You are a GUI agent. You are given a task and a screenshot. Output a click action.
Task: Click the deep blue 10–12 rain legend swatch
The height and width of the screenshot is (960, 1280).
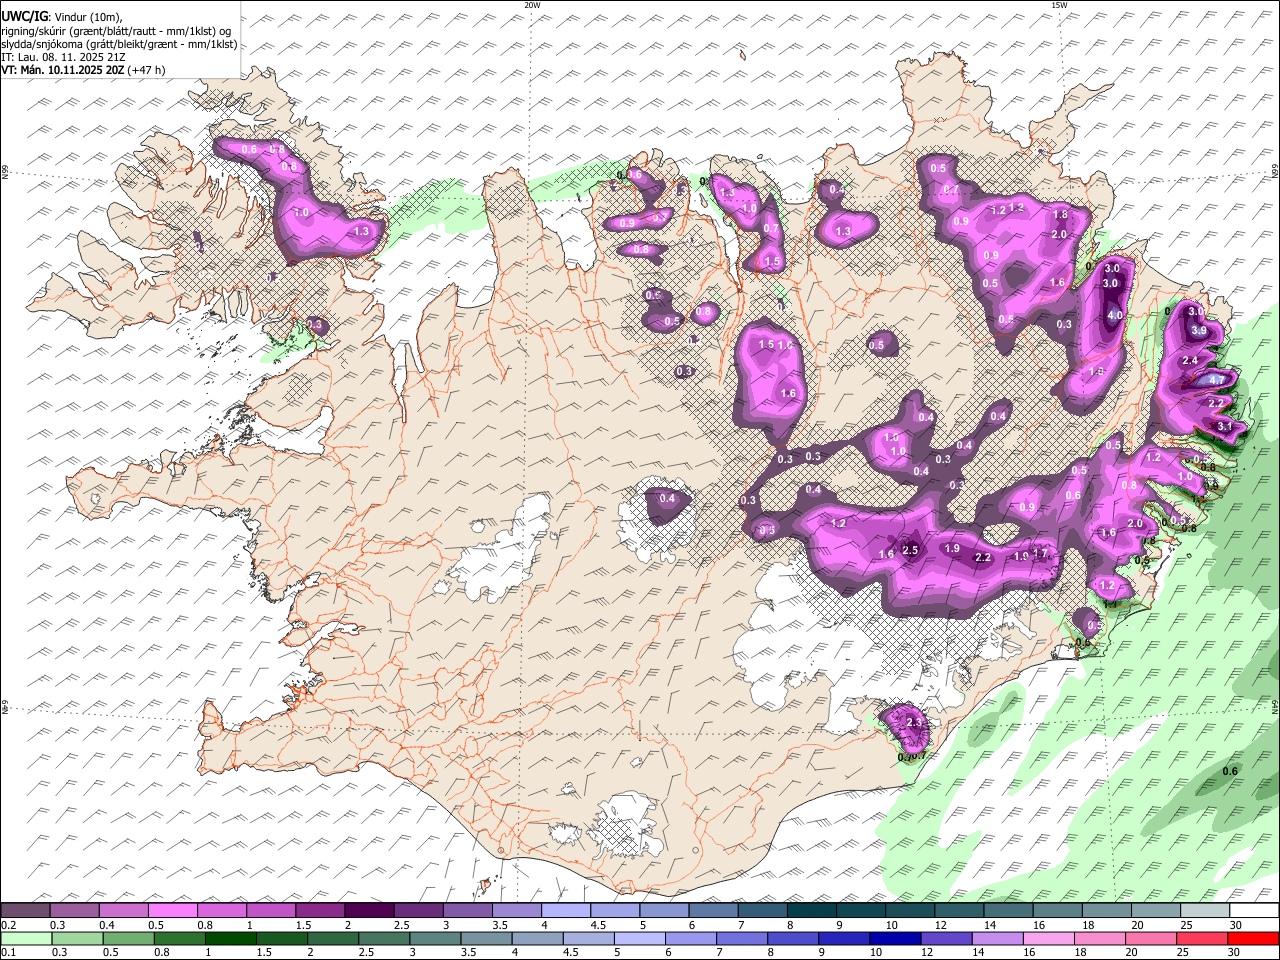(x=896, y=938)
